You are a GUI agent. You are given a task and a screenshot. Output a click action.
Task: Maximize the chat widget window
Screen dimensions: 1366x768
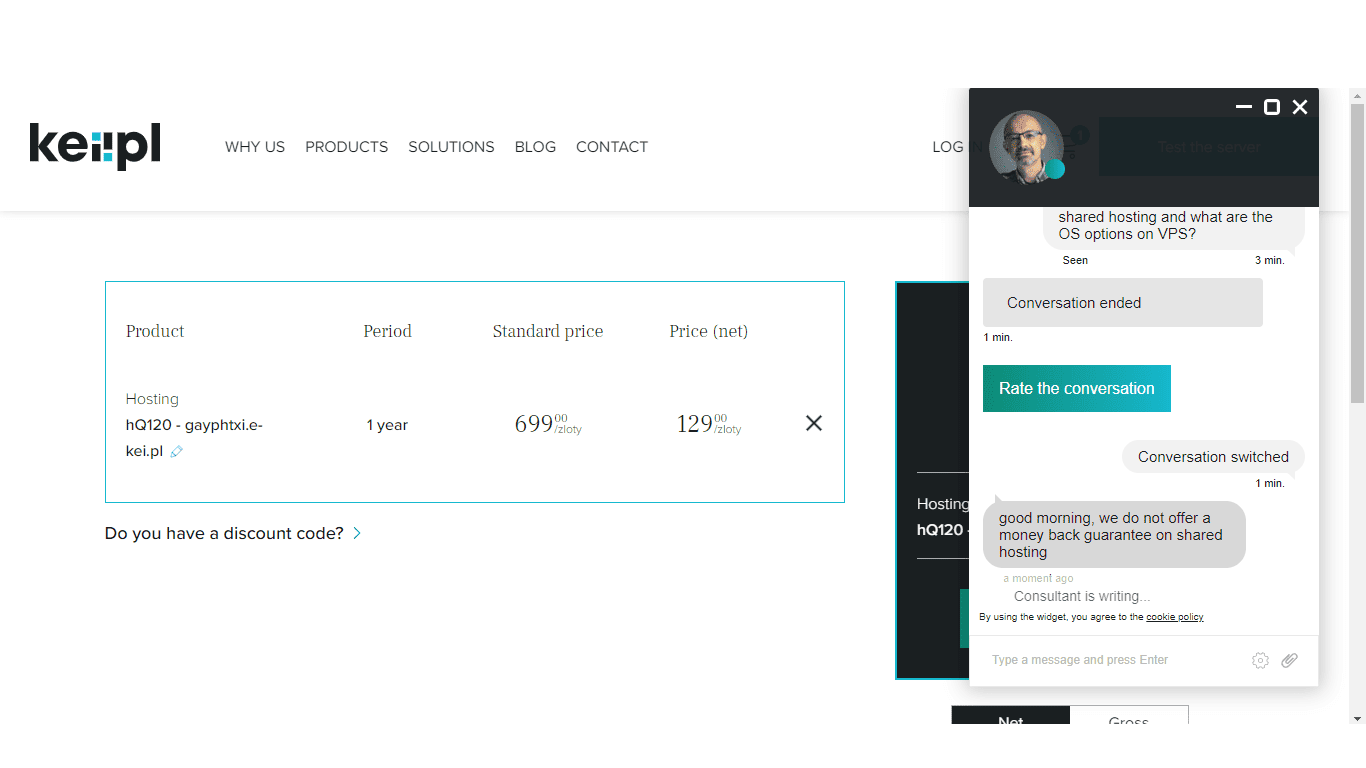[1272, 107]
